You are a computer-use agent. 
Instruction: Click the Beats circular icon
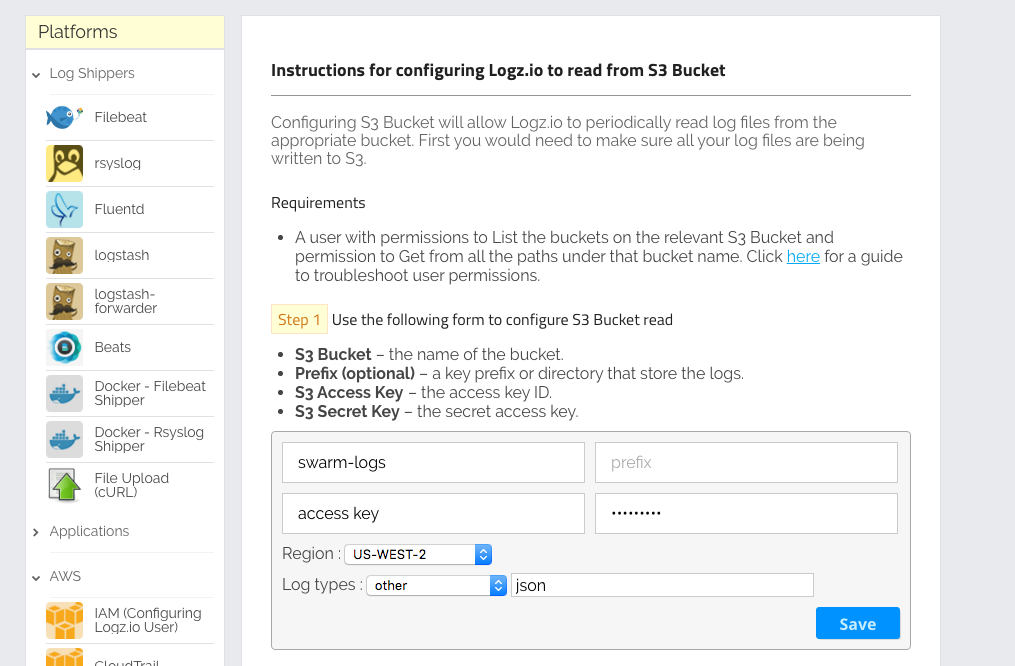pos(64,347)
